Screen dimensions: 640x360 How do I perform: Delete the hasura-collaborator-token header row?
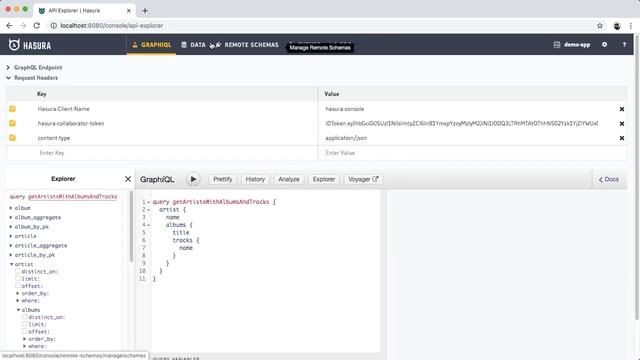click(x=622, y=123)
